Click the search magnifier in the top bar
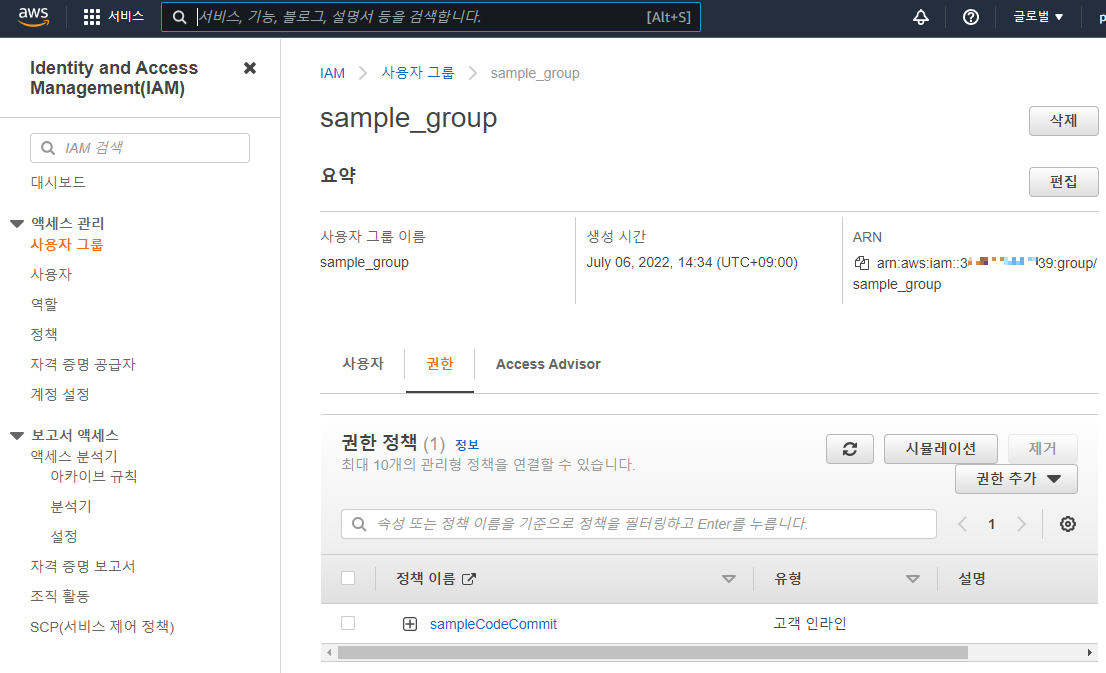This screenshot has height=673, width=1106. click(x=180, y=17)
